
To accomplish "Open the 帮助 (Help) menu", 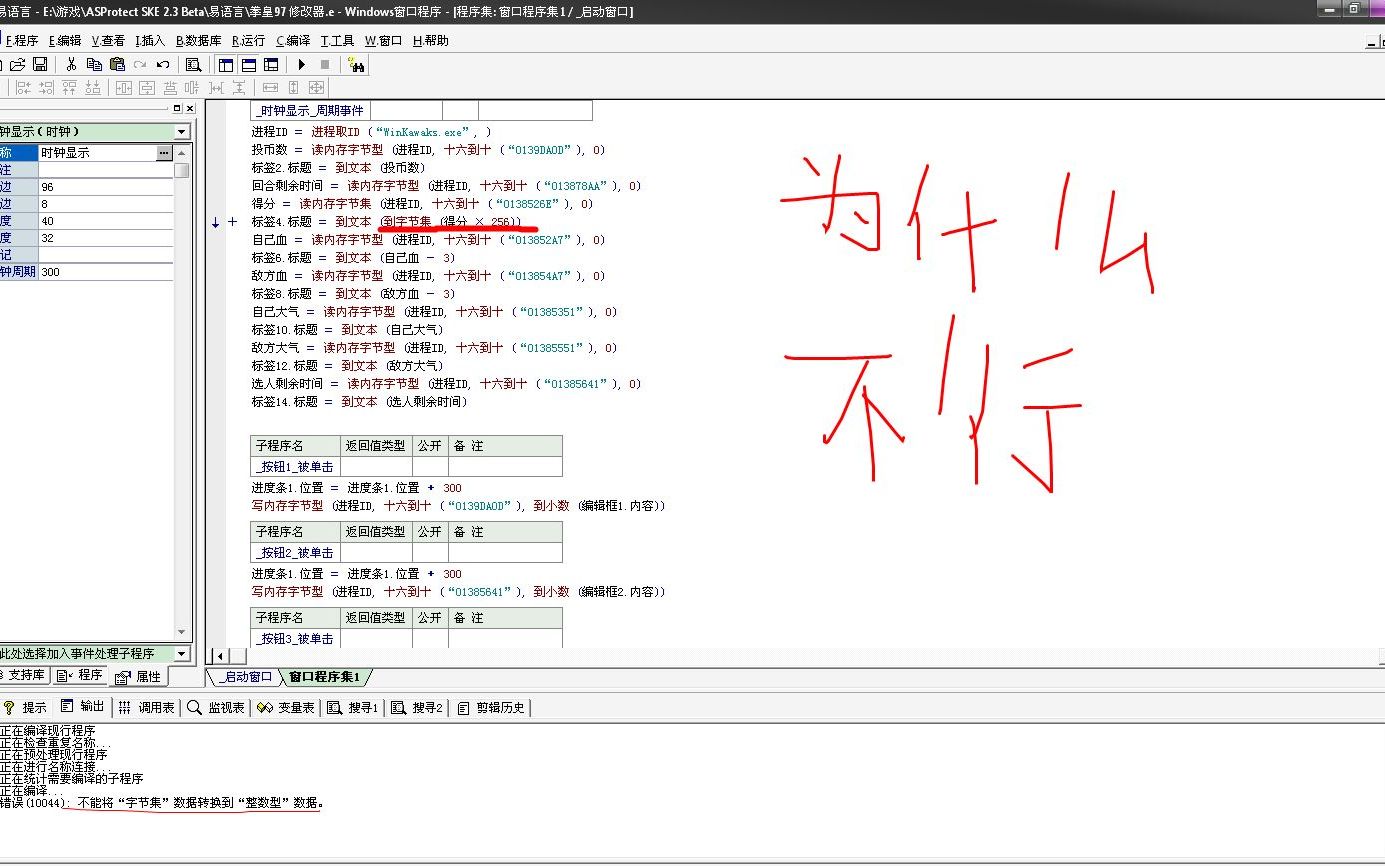I will (x=430, y=41).
